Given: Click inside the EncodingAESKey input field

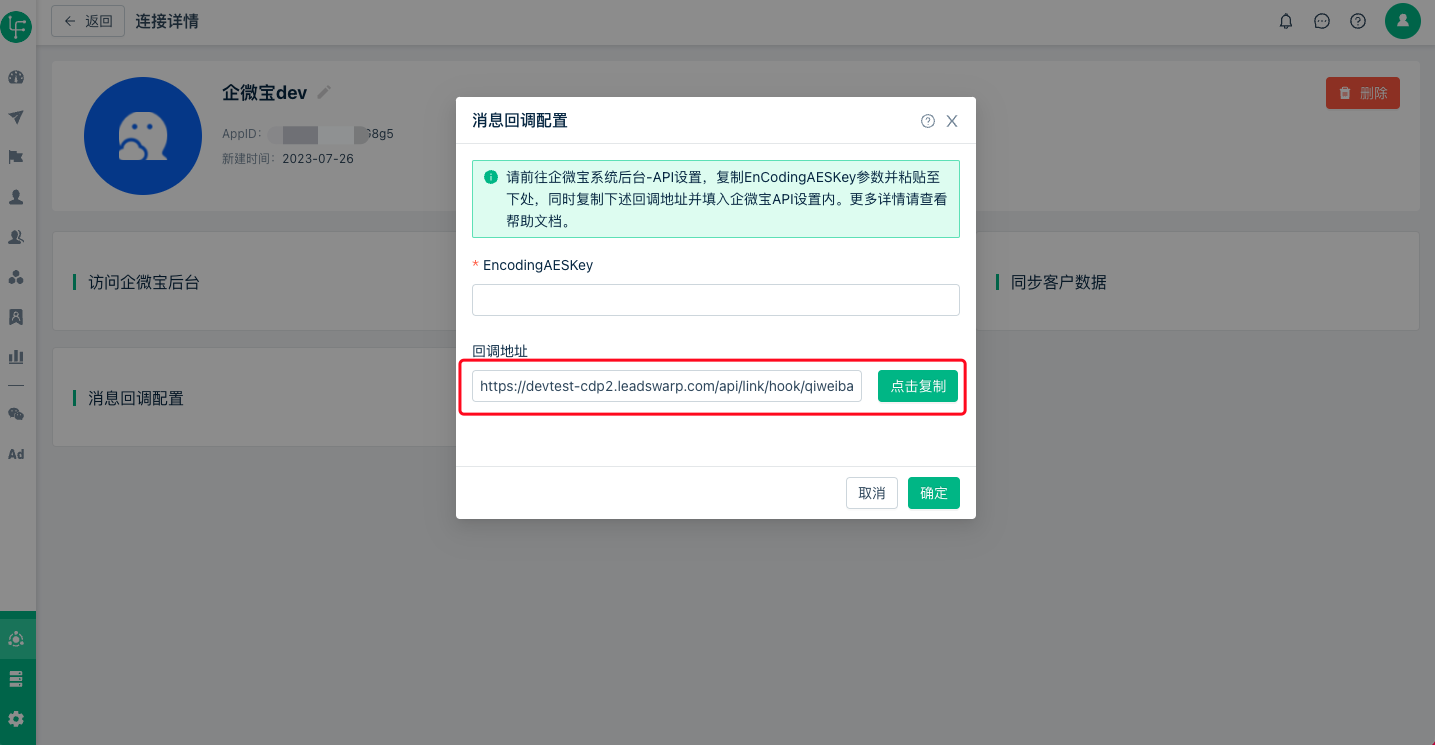Looking at the screenshot, I should pyautogui.click(x=715, y=299).
